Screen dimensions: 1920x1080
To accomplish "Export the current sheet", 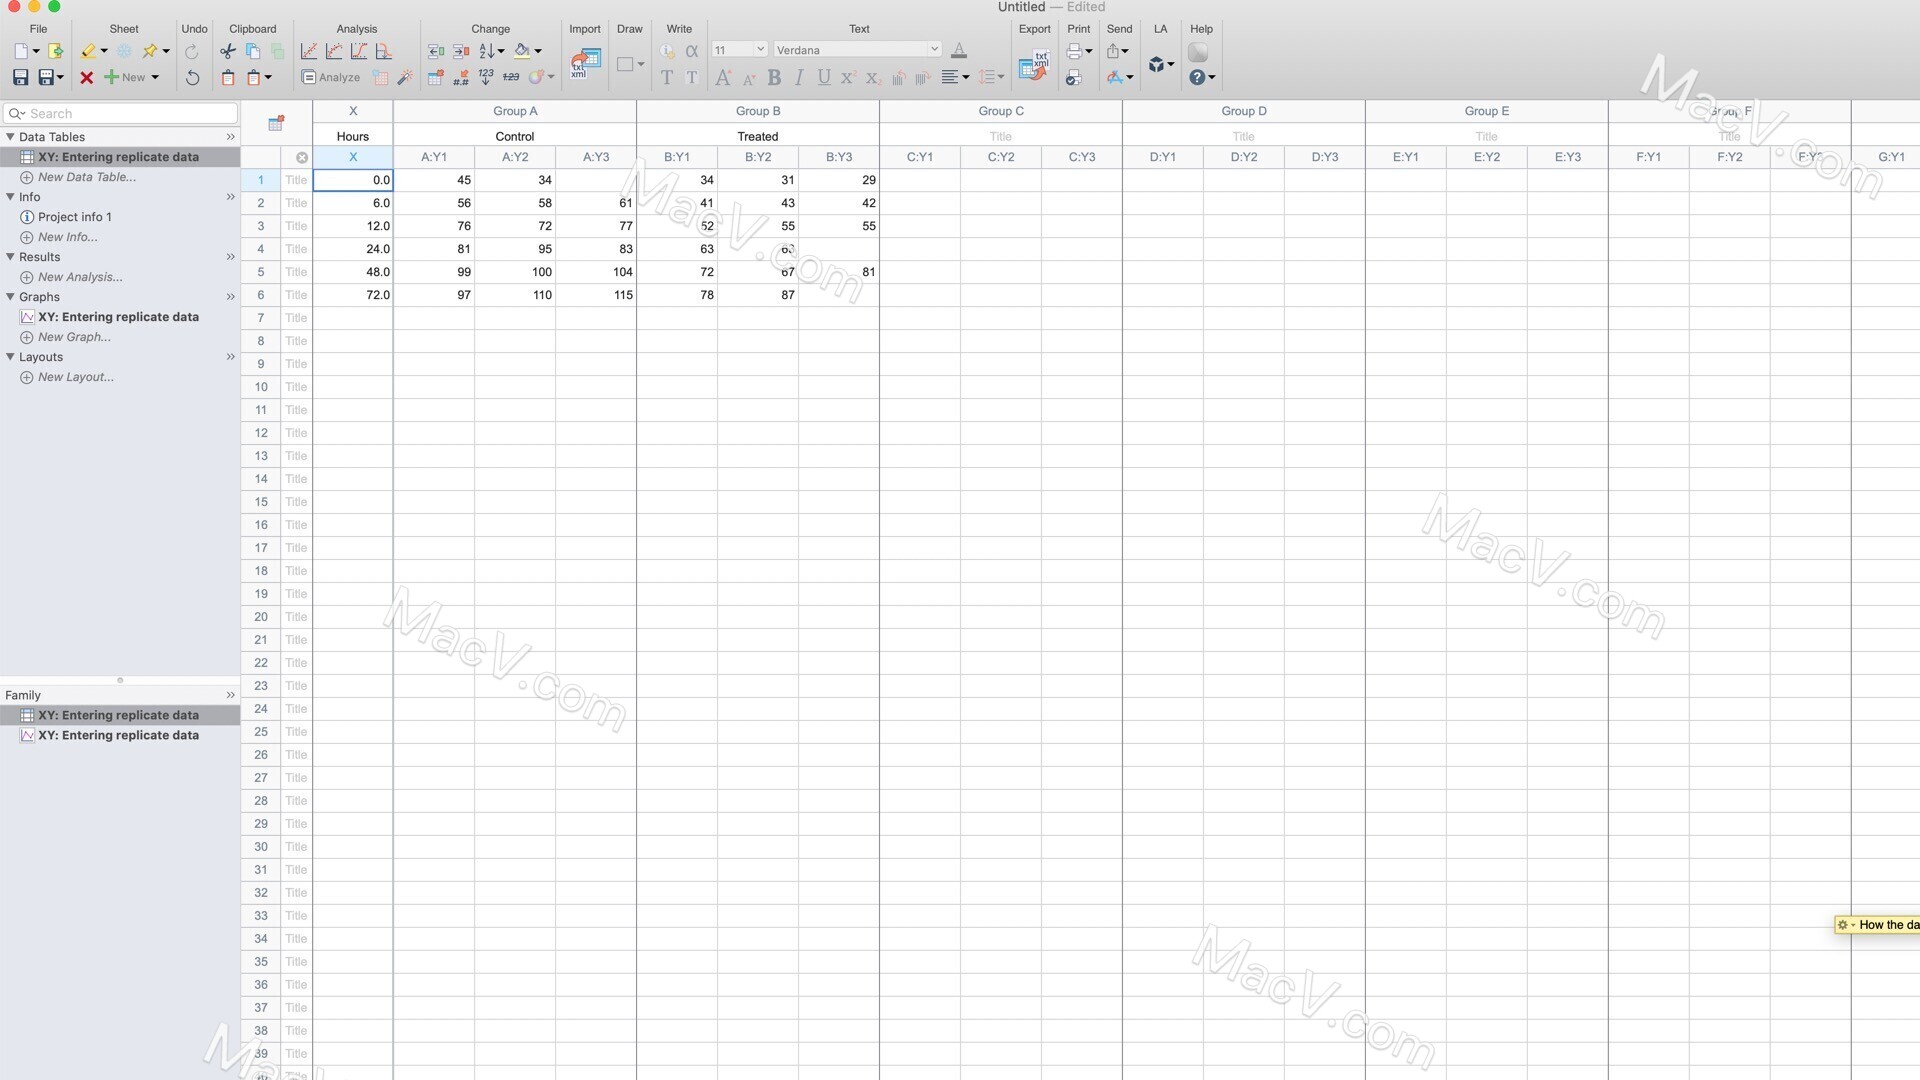I will click(1034, 65).
